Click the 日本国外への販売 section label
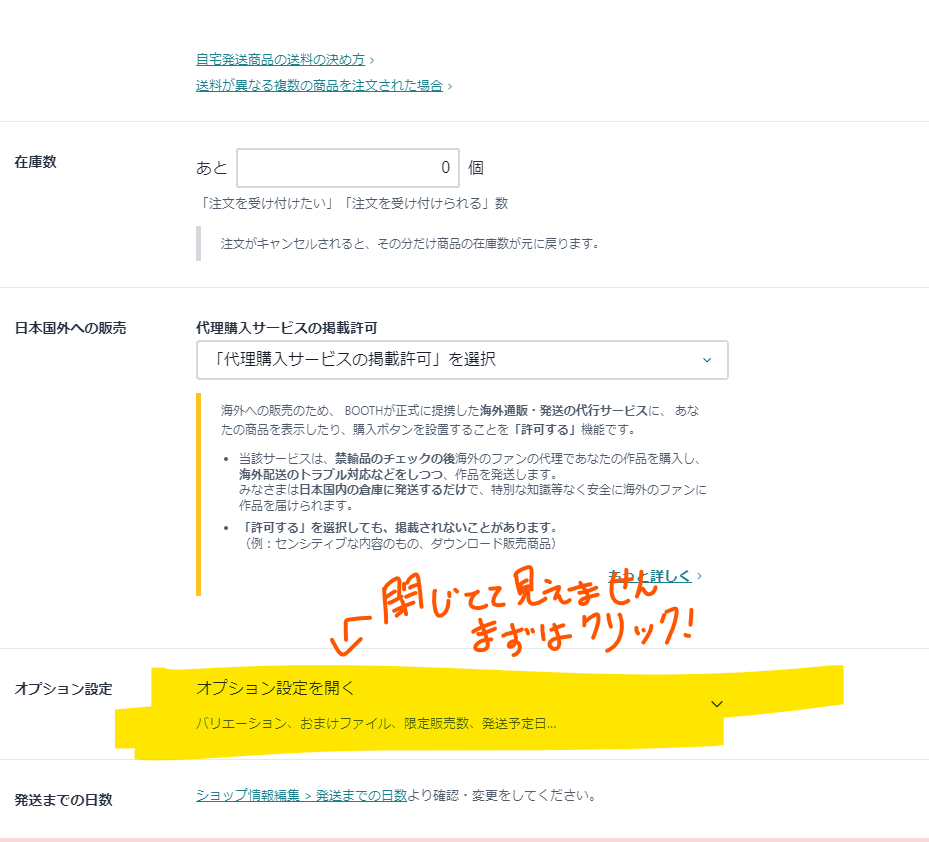This screenshot has width=929, height=842. pyautogui.click(x=71, y=328)
